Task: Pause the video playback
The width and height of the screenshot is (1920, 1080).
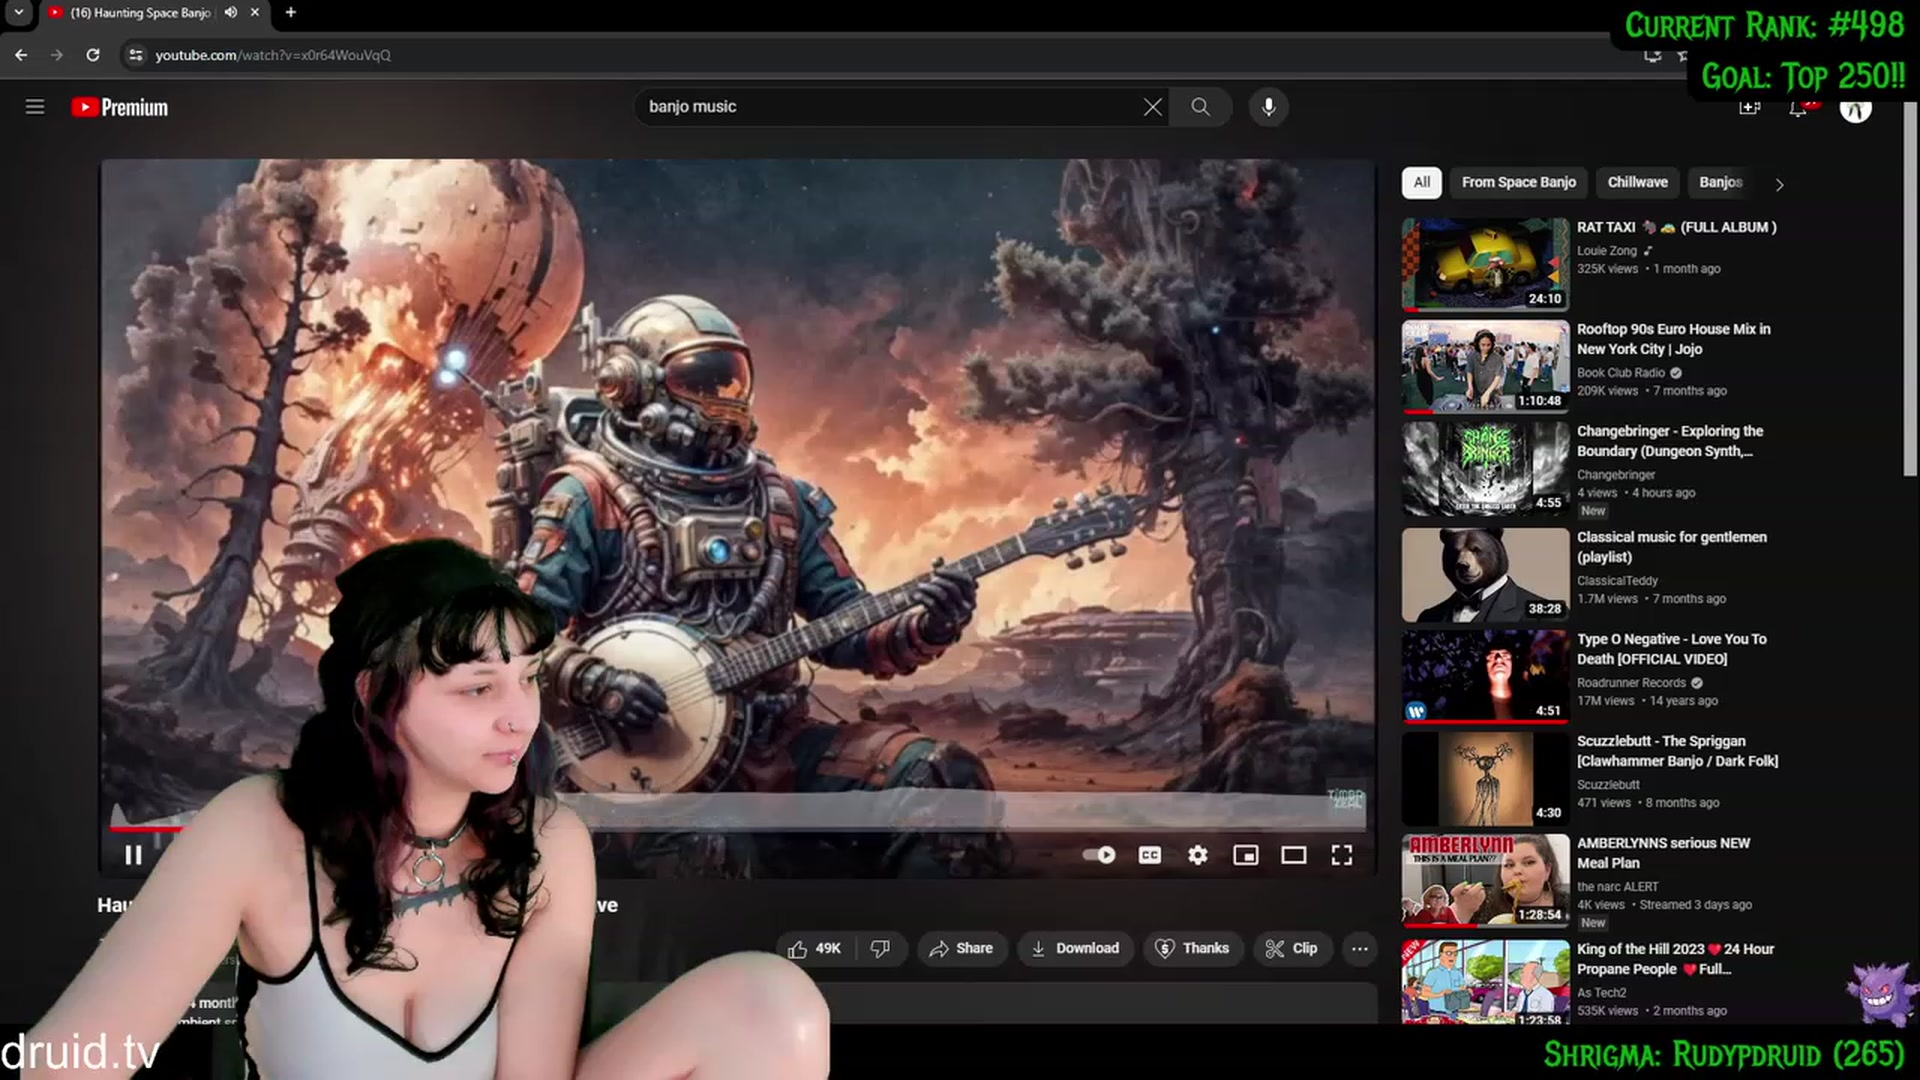Action: tap(133, 855)
